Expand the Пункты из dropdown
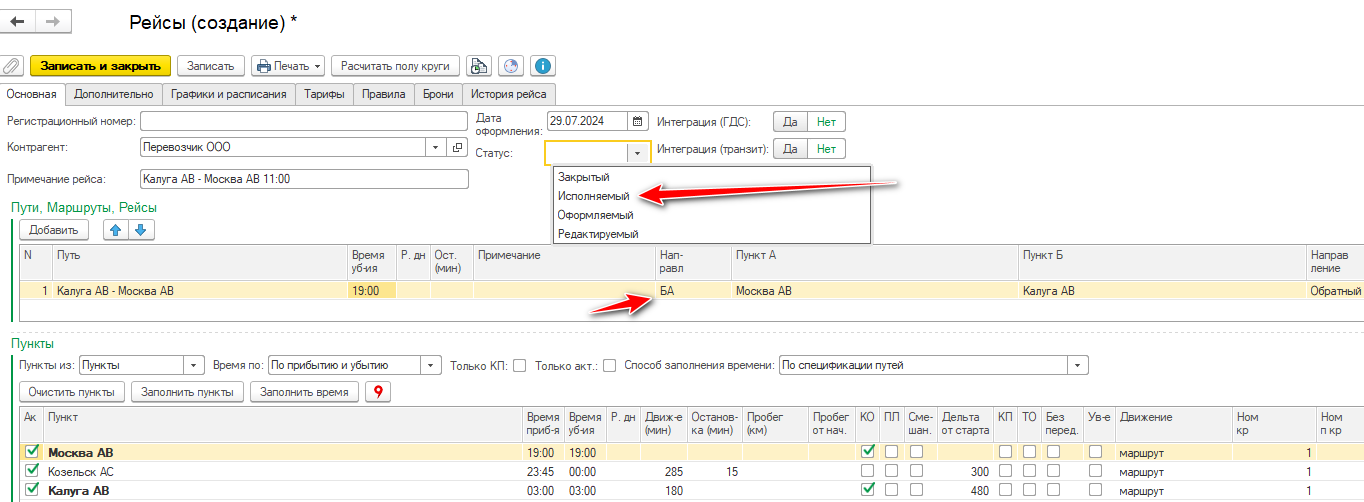 point(195,366)
